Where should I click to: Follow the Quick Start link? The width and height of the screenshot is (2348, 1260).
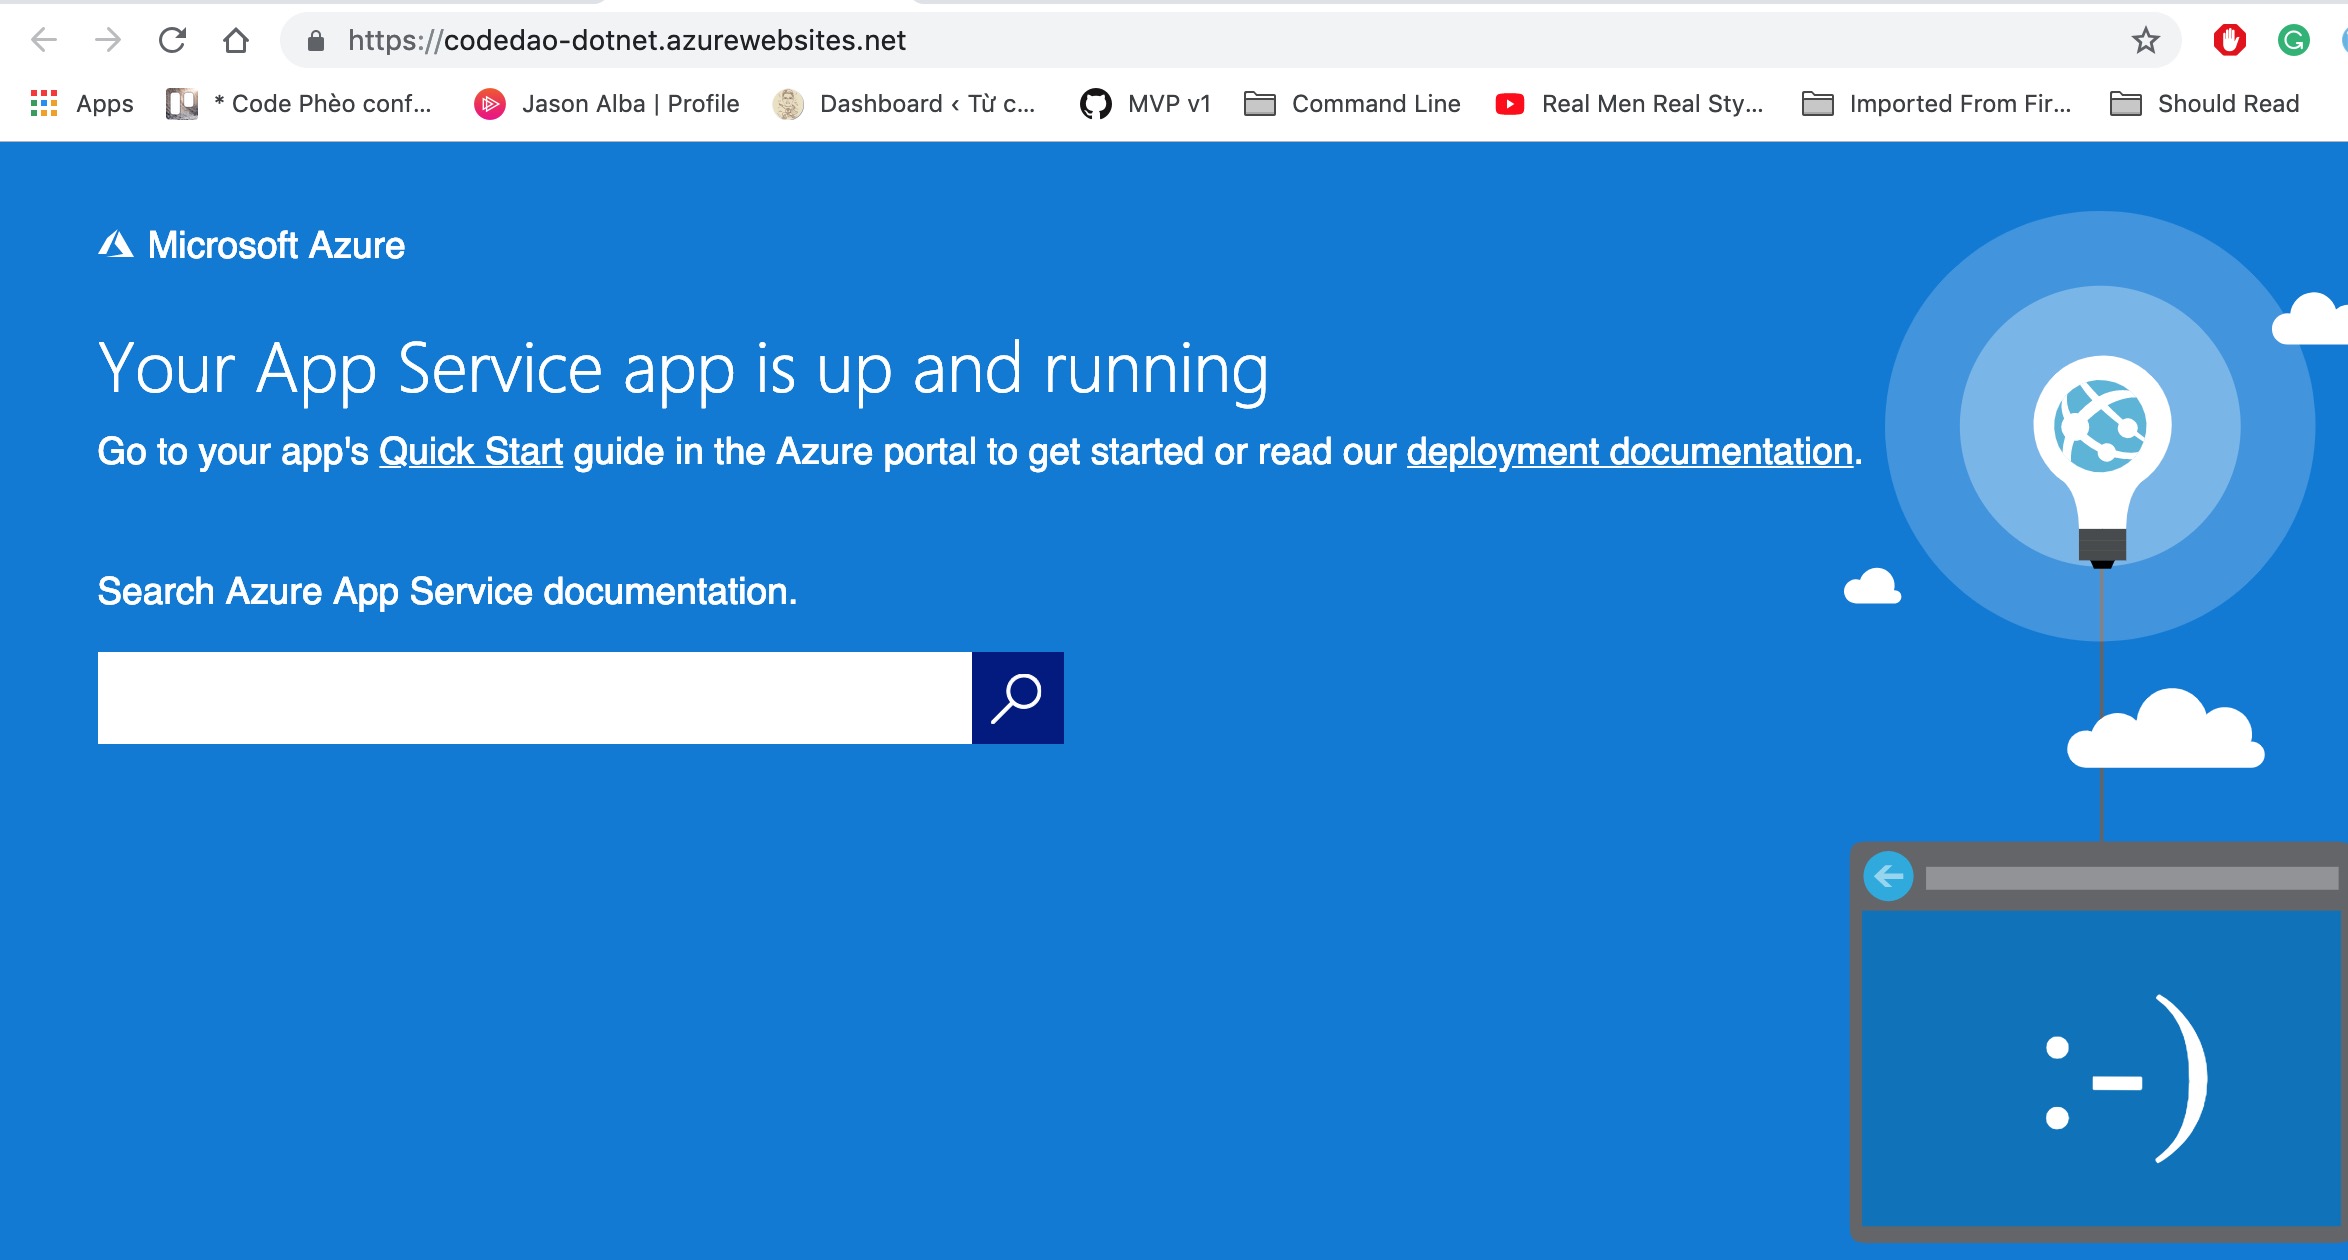point(471,452)
